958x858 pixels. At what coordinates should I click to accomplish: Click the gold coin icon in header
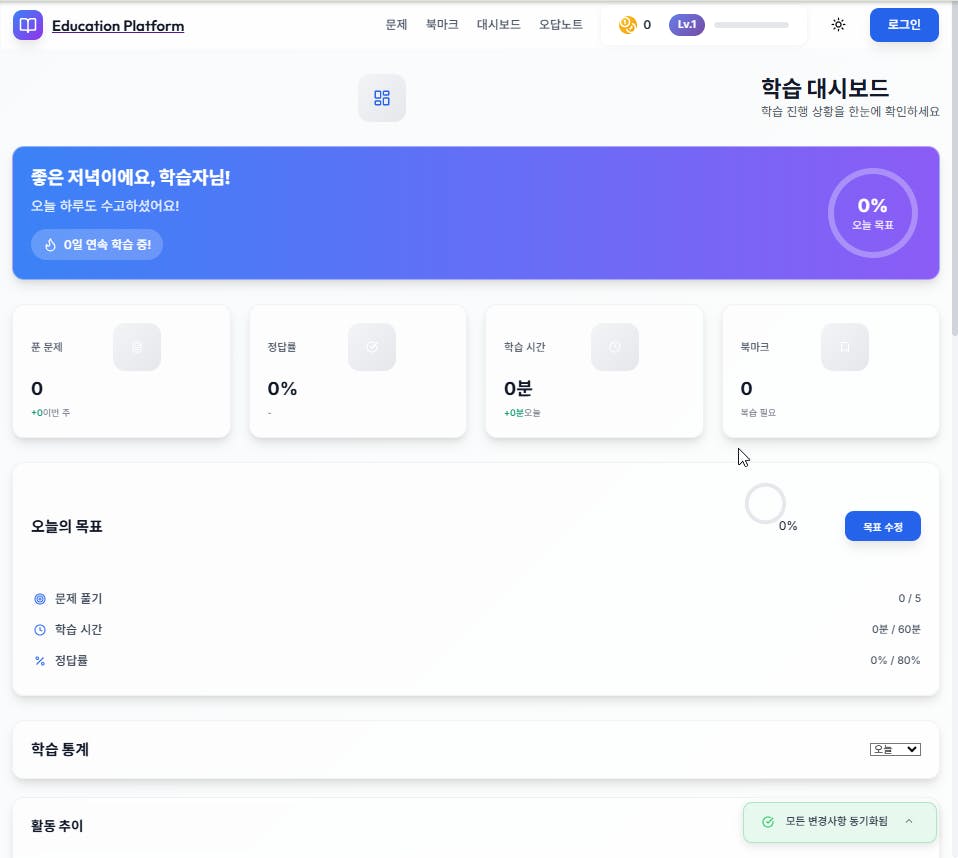tap(627, 25)
